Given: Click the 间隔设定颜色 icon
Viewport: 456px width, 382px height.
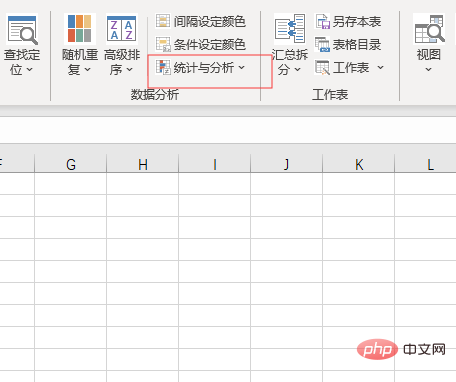Looking at the screenshot, I should 163,21.
